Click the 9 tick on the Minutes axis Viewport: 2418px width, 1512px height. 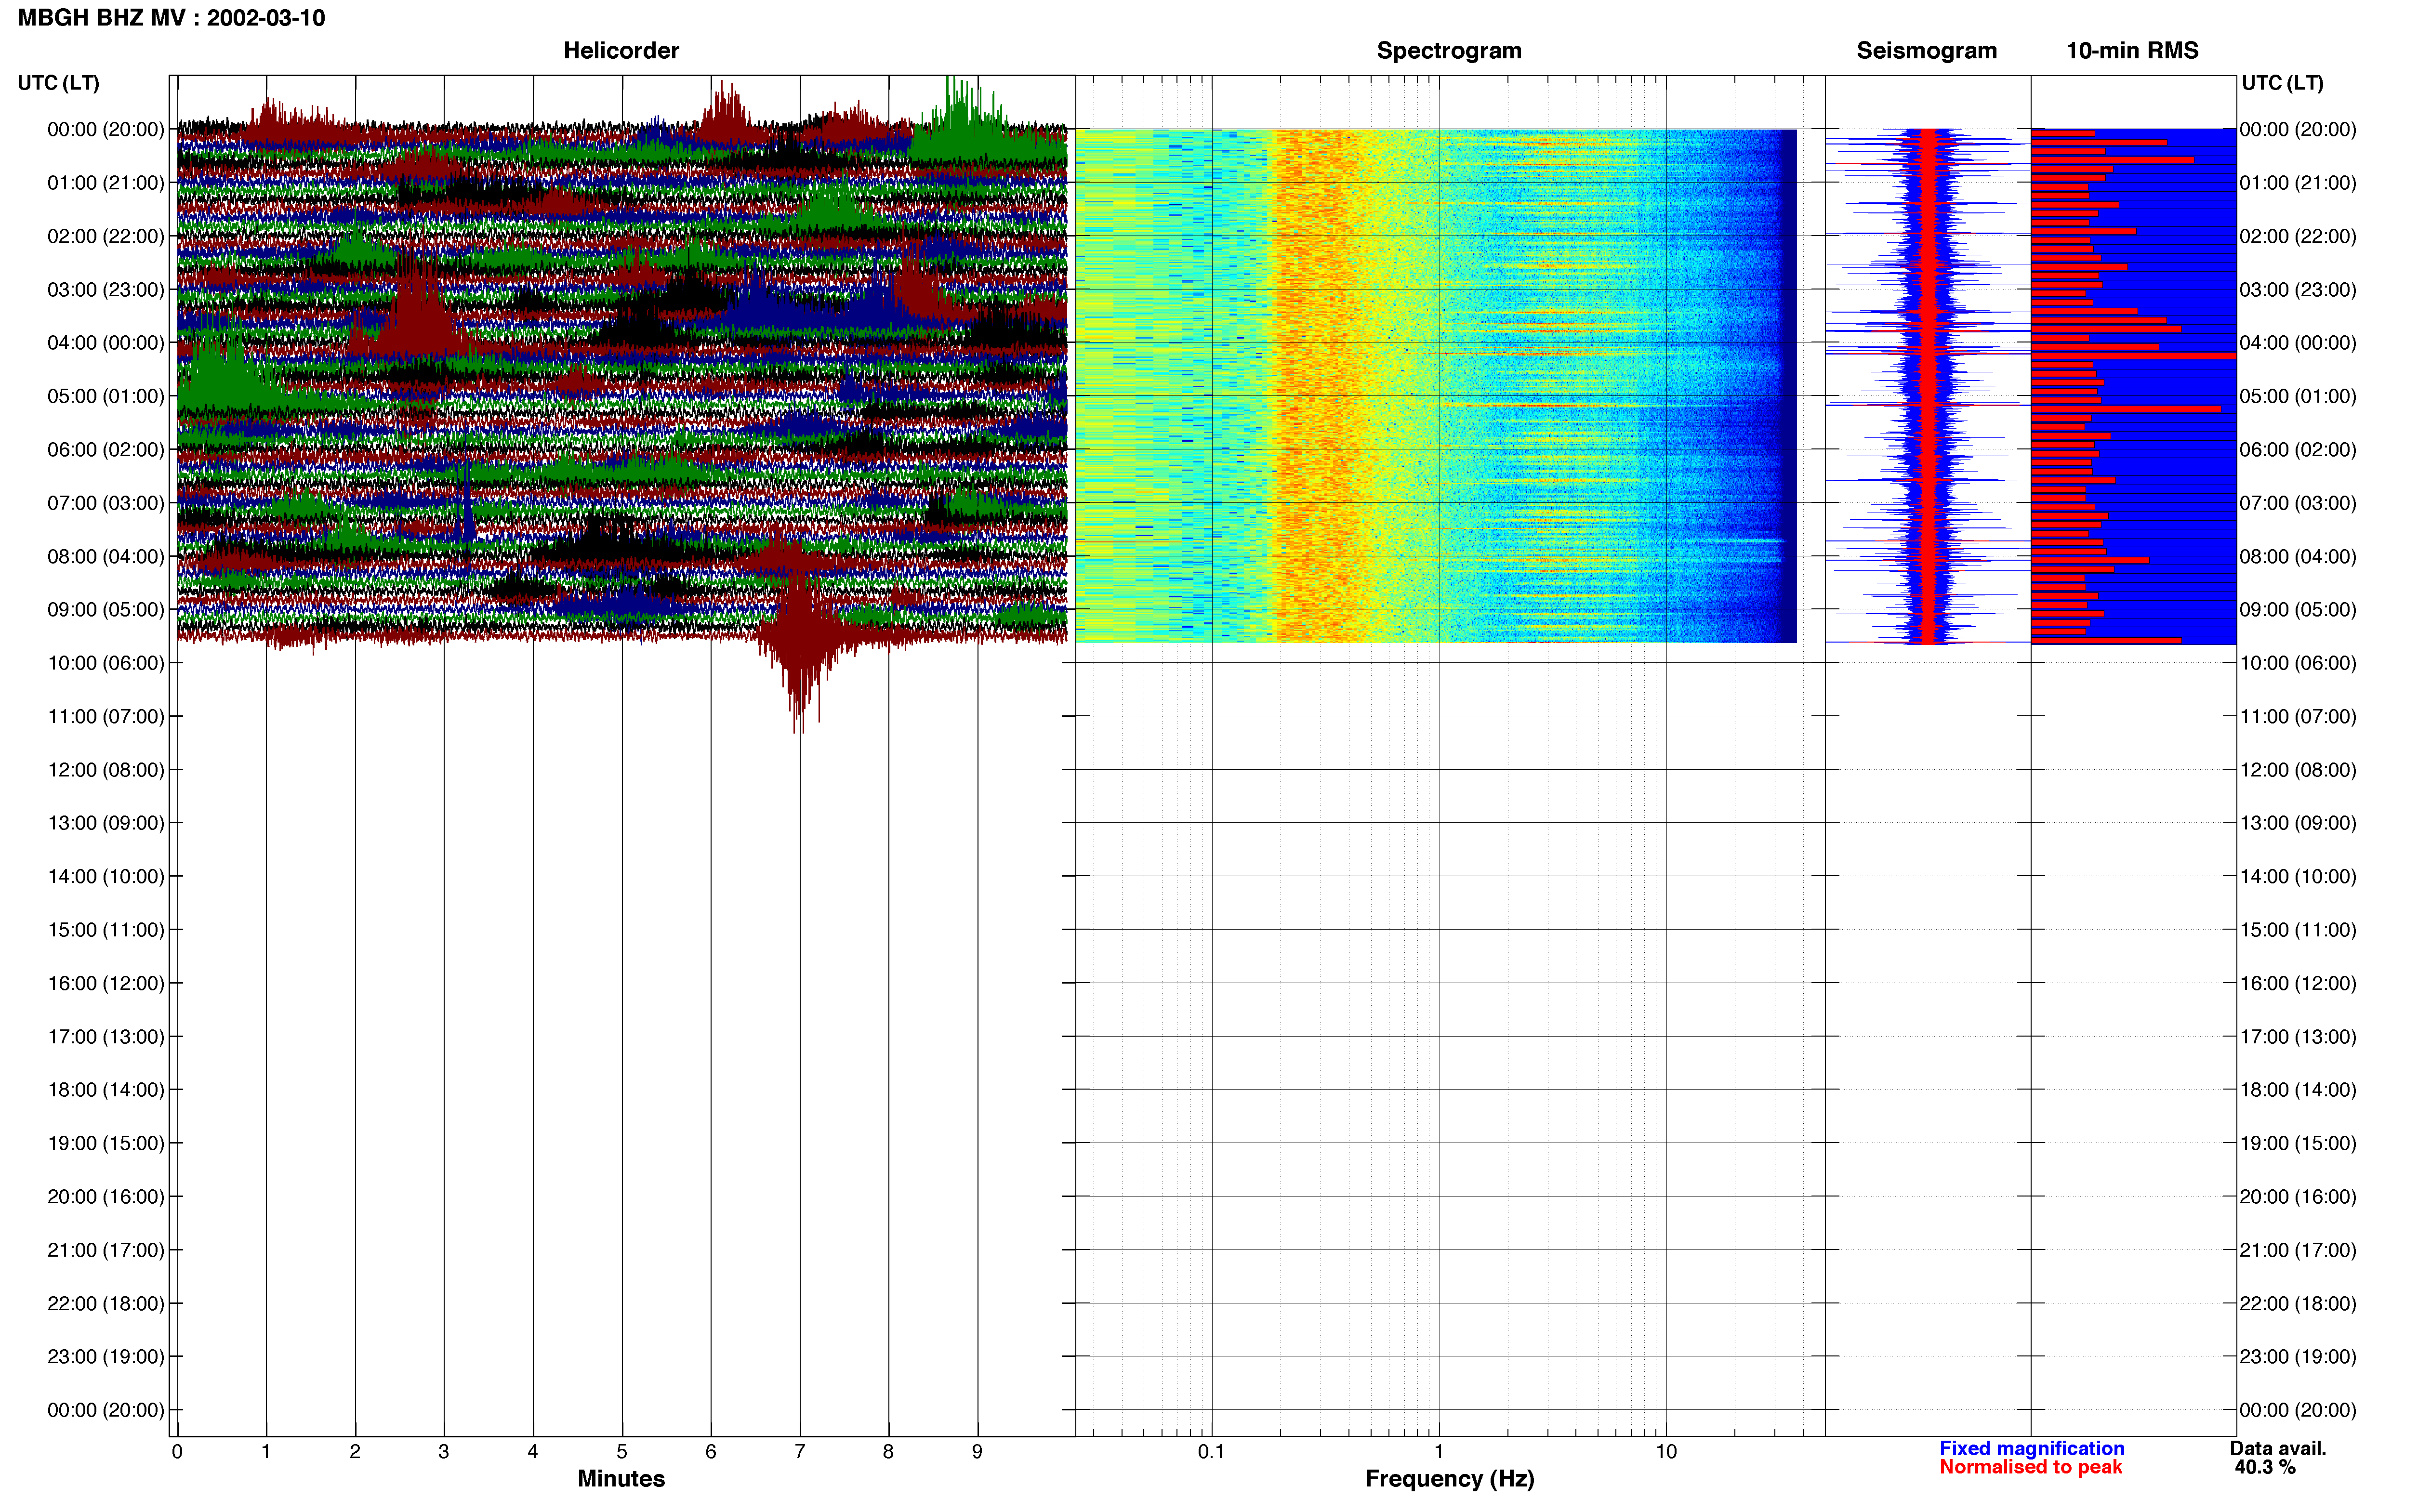[977, 1451]
